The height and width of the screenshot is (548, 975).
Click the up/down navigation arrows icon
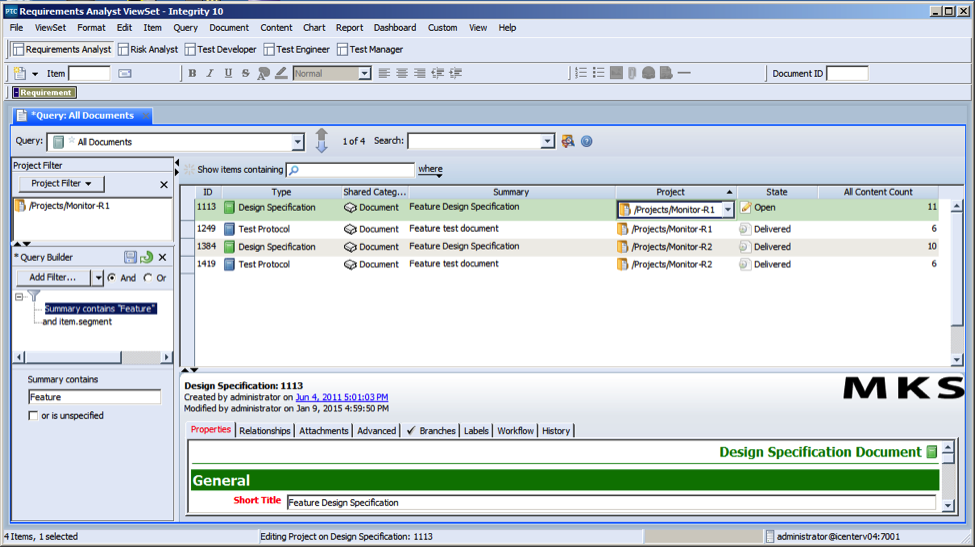pos(321,141)
